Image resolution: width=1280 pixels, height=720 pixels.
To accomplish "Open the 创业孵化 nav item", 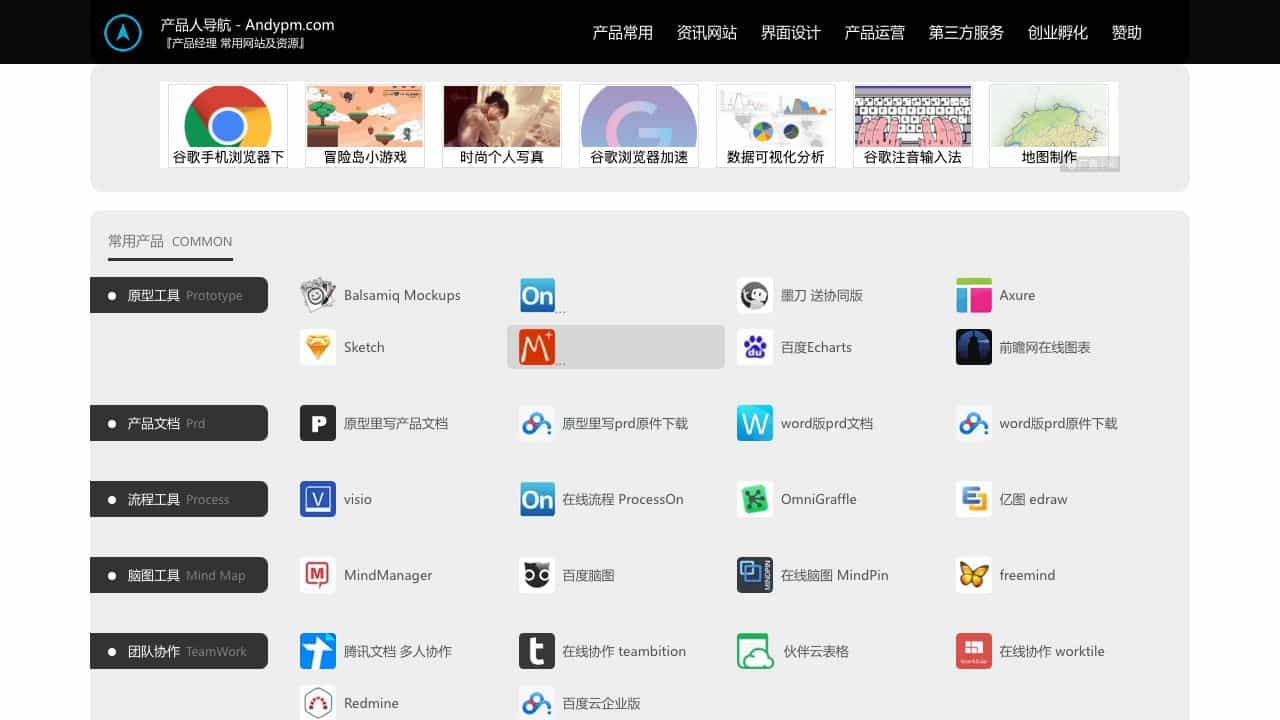I will [x=1058, y=33].
